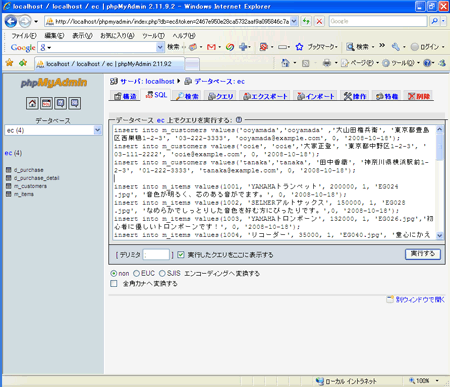Click the SQL textarea scrollbar down arrow
This screenshot has height=387, width=450.
point(440,235)
